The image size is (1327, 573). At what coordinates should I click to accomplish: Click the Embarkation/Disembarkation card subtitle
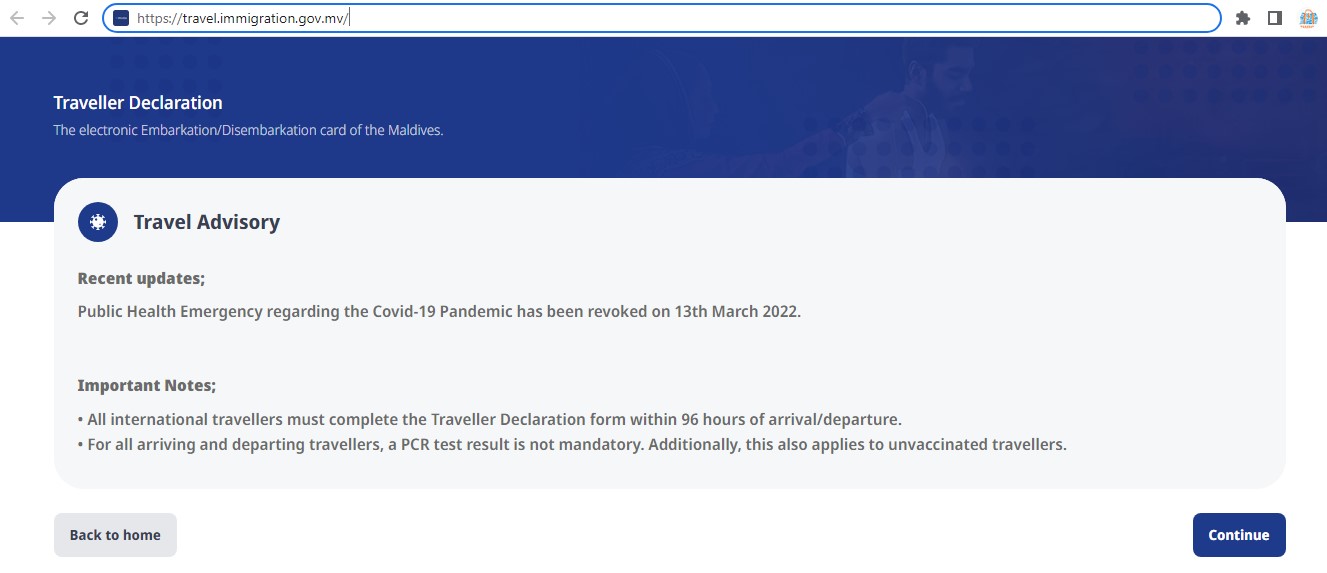pyautogui.click(x=248, y=130)
